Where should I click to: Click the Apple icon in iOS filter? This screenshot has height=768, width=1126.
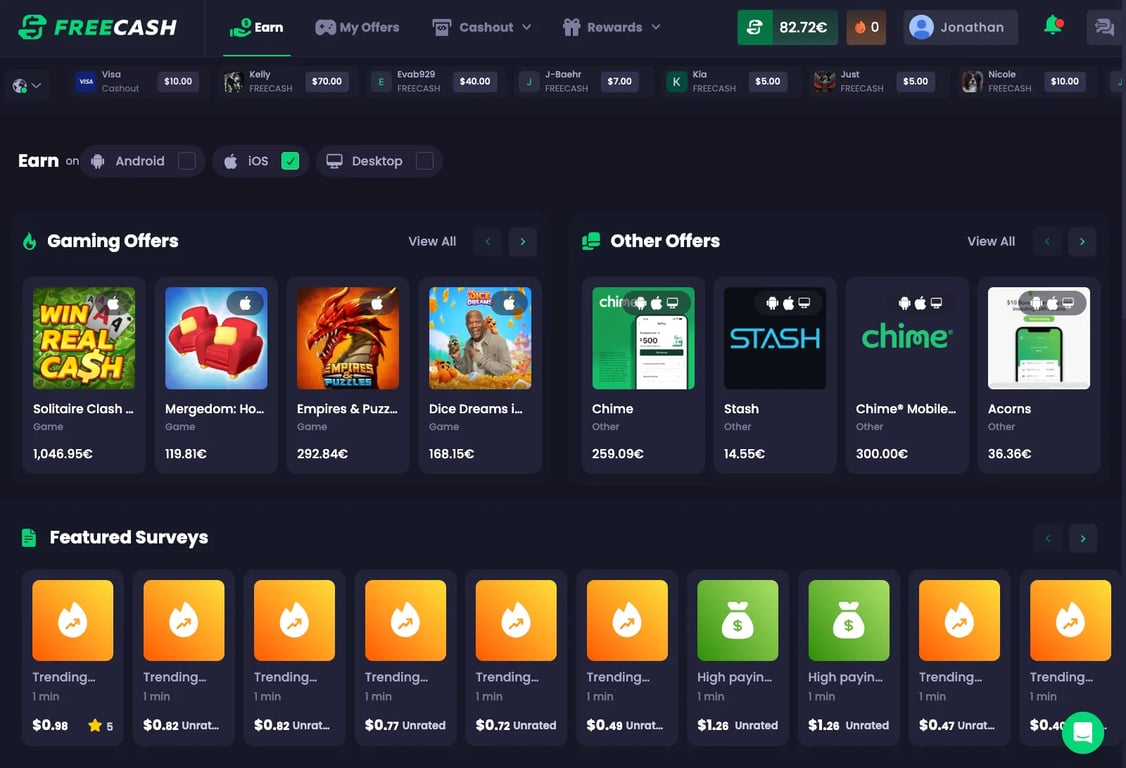[x=231, y=161]
